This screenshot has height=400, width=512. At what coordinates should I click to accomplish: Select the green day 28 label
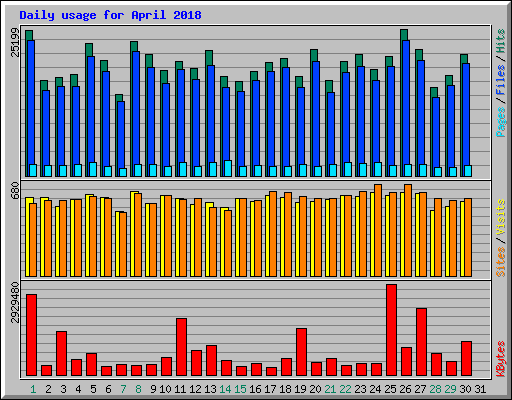(x=435, y=389)
